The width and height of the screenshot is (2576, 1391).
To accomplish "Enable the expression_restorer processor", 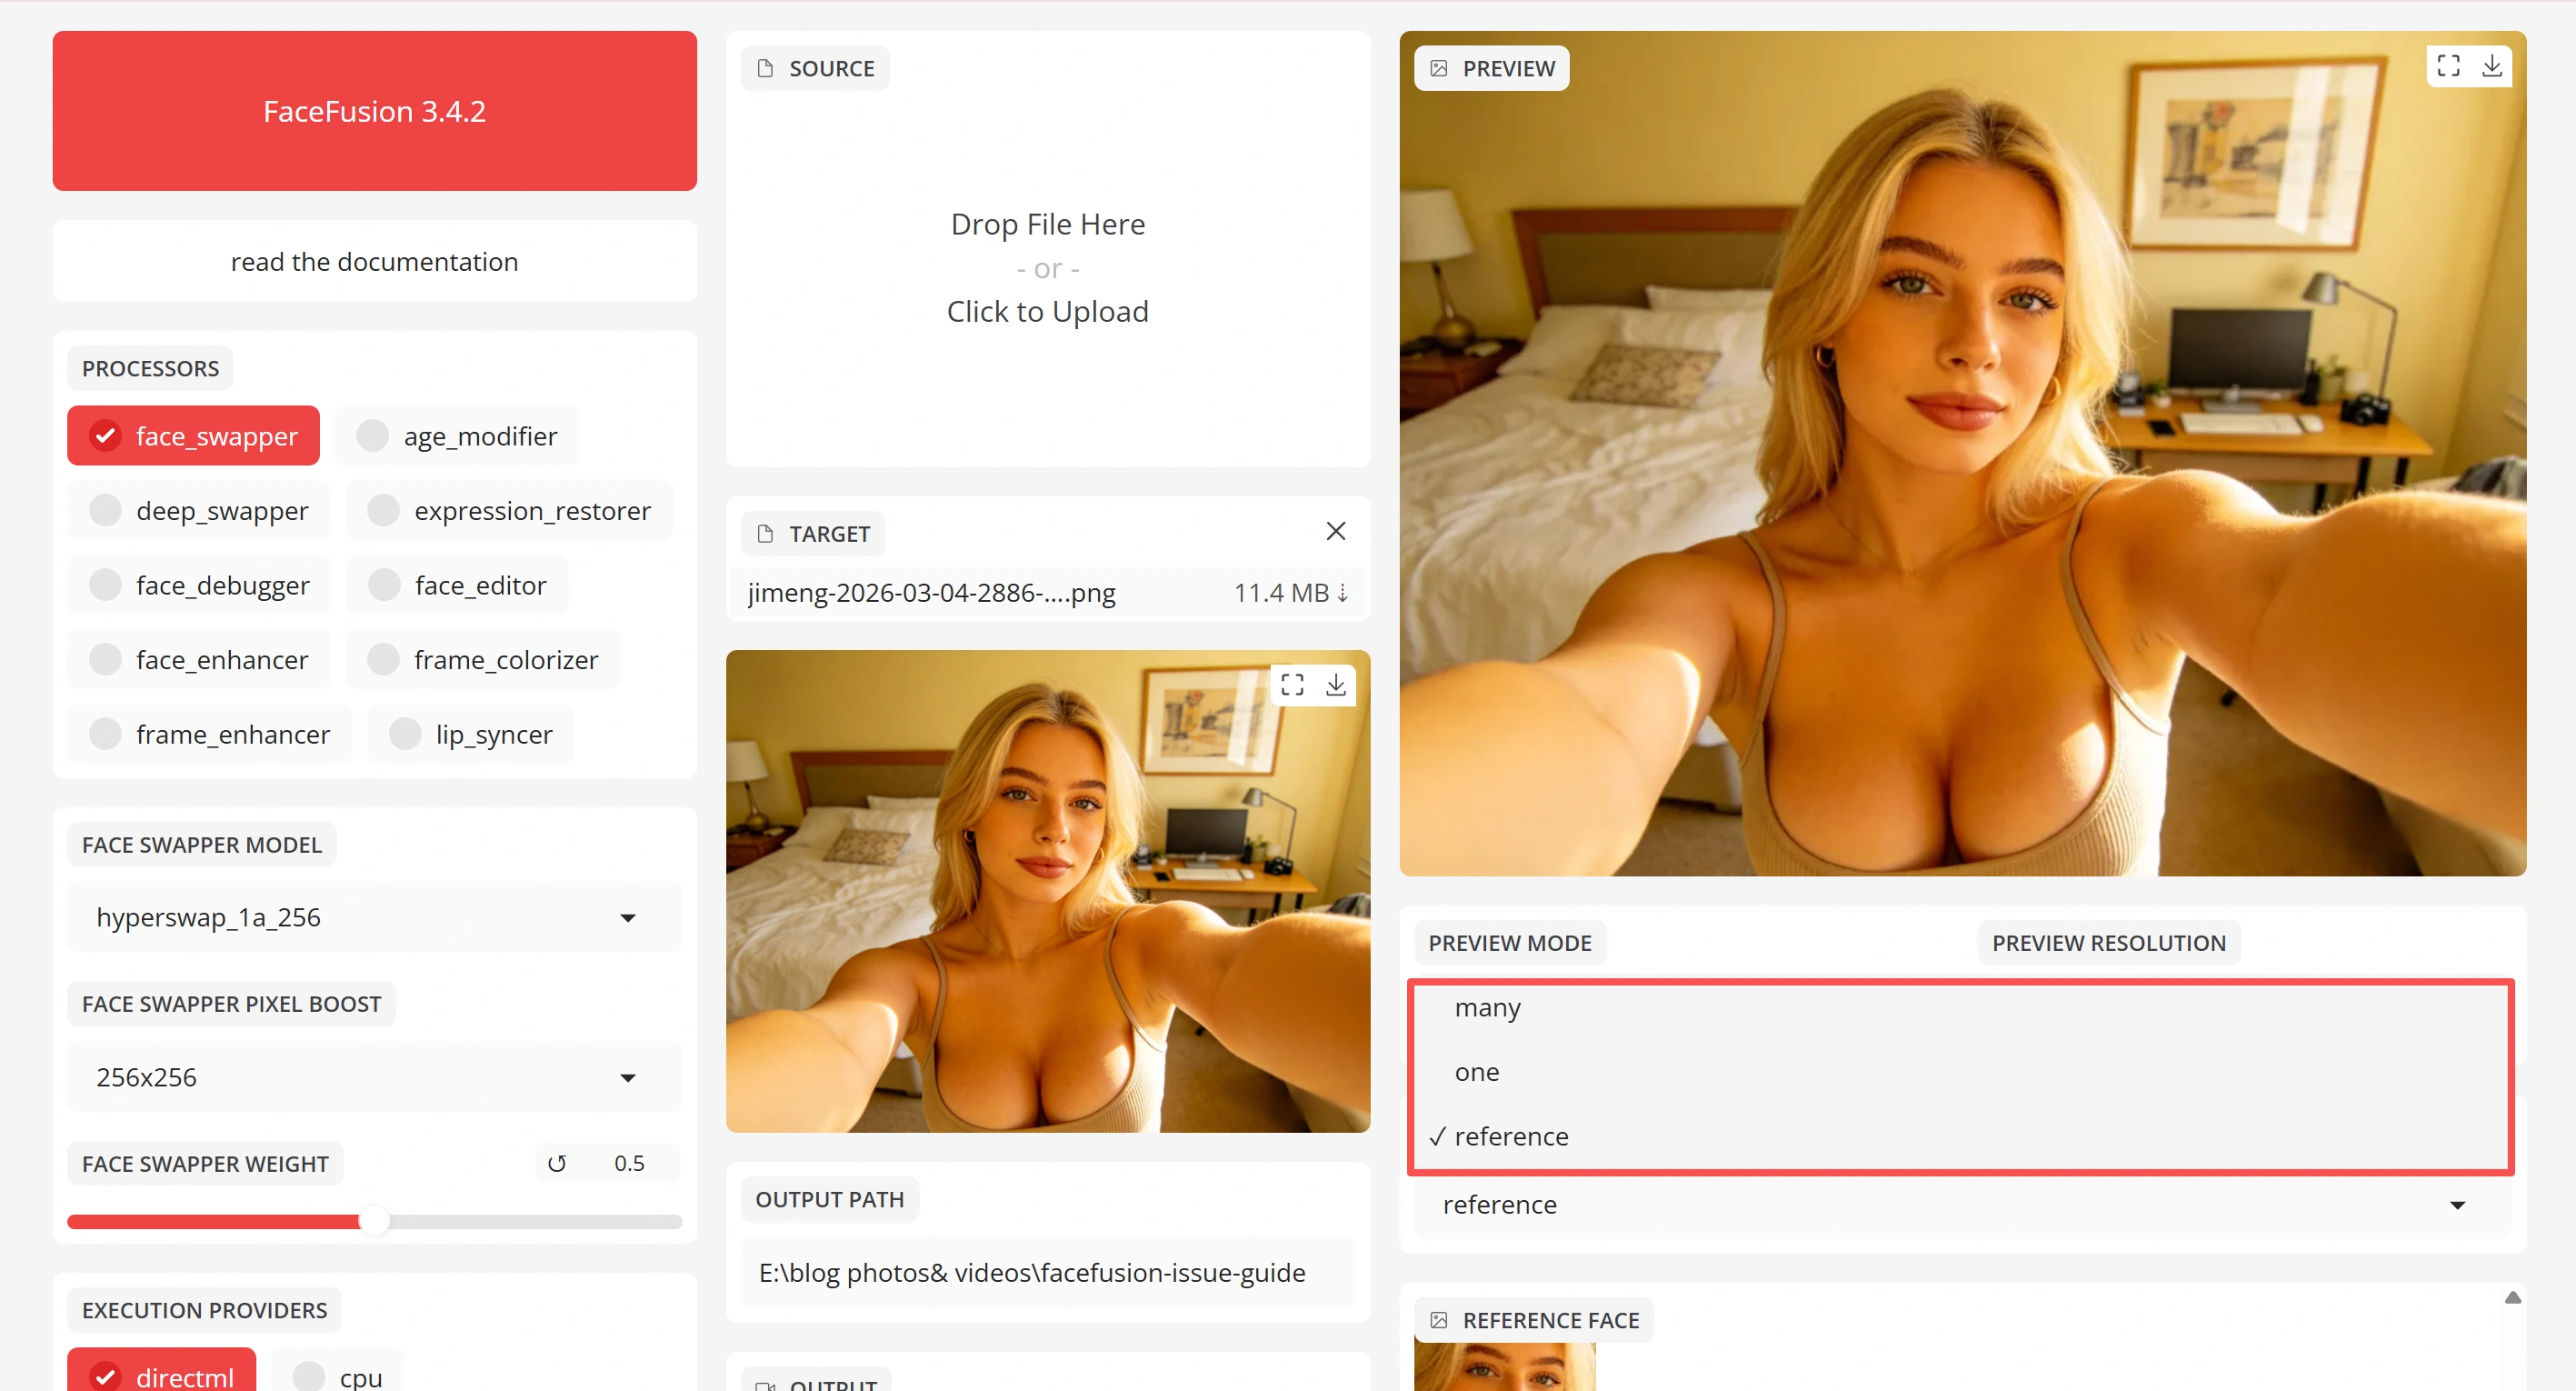I will 509,511.
